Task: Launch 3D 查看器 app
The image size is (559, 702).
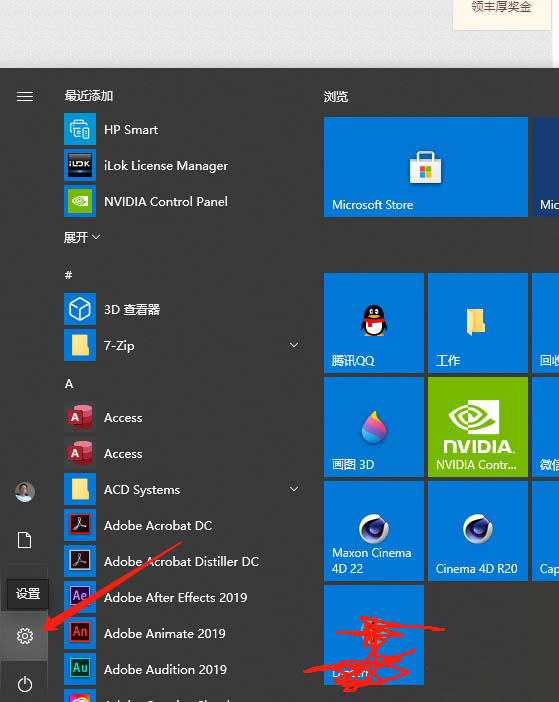Action: coord(132,309)
